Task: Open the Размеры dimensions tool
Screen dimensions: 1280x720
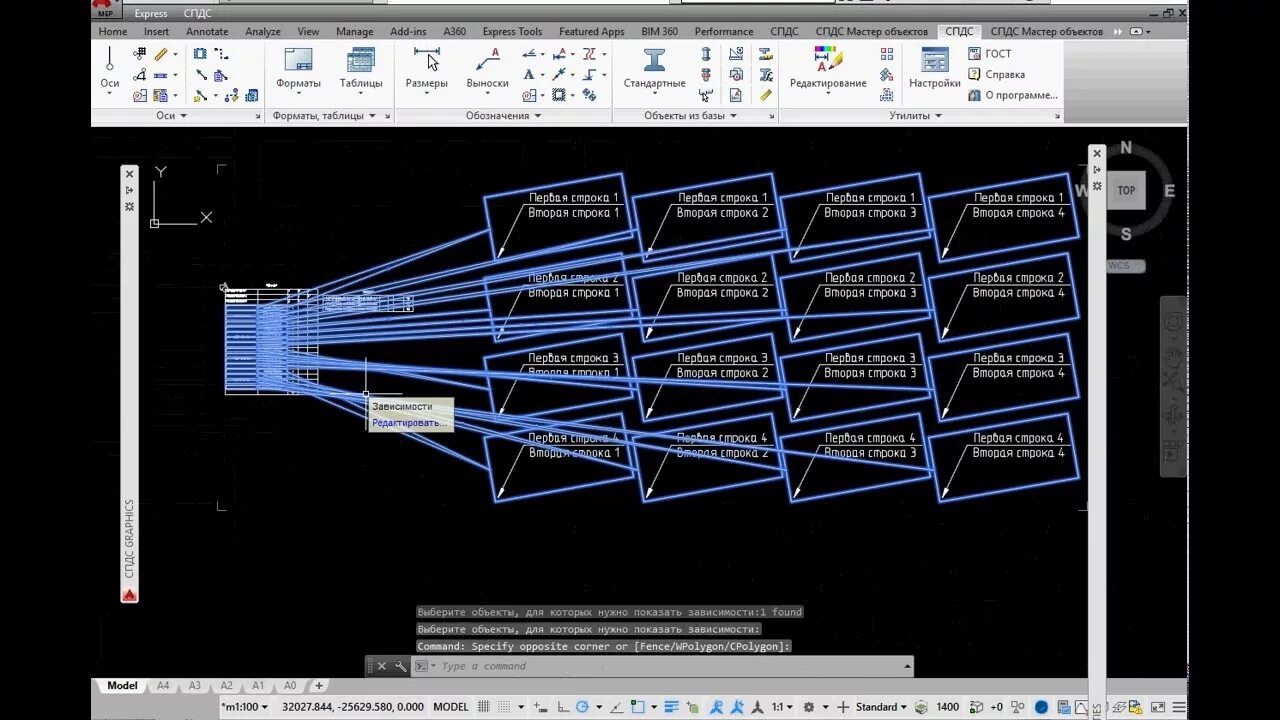Action: coord(427,68)
